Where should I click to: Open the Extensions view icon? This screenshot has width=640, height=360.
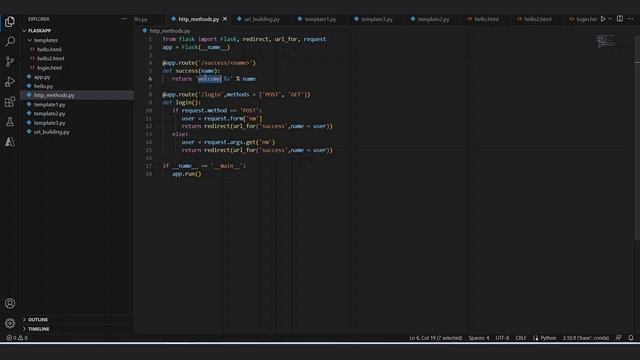coord(10,102)
